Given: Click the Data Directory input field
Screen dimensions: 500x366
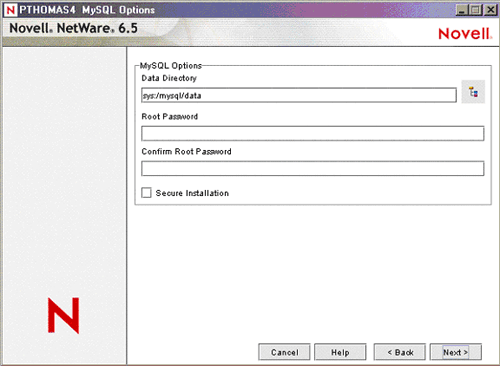Looking at the screenshot, I should click(x=299, y=95).
